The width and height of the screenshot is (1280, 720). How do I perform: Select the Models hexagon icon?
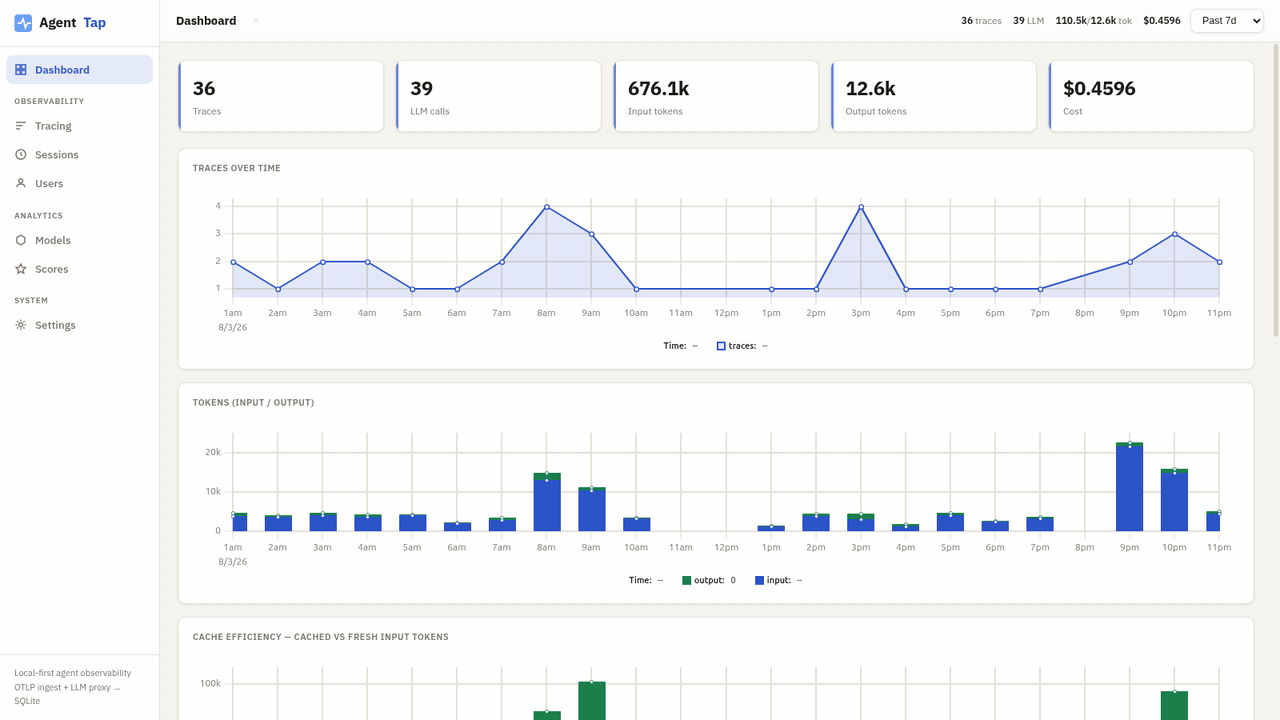21,240
